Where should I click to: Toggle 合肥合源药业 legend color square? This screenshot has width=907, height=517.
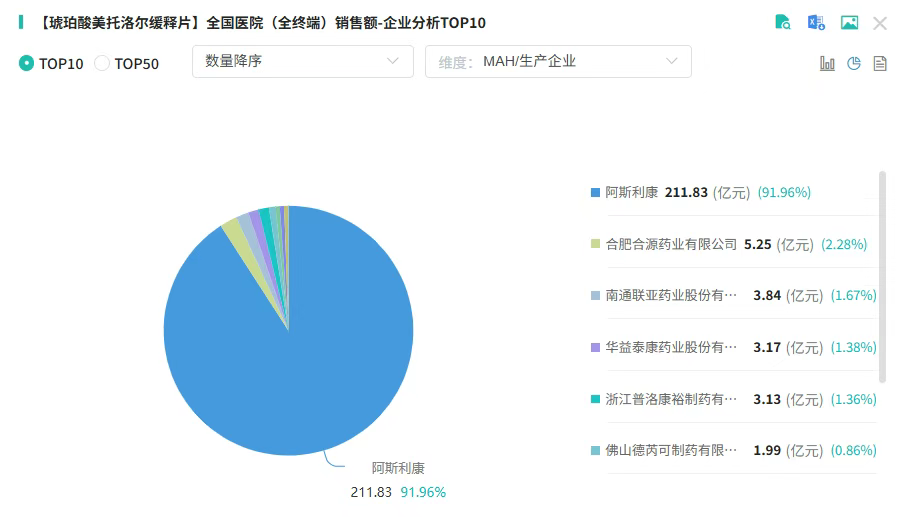596,244
